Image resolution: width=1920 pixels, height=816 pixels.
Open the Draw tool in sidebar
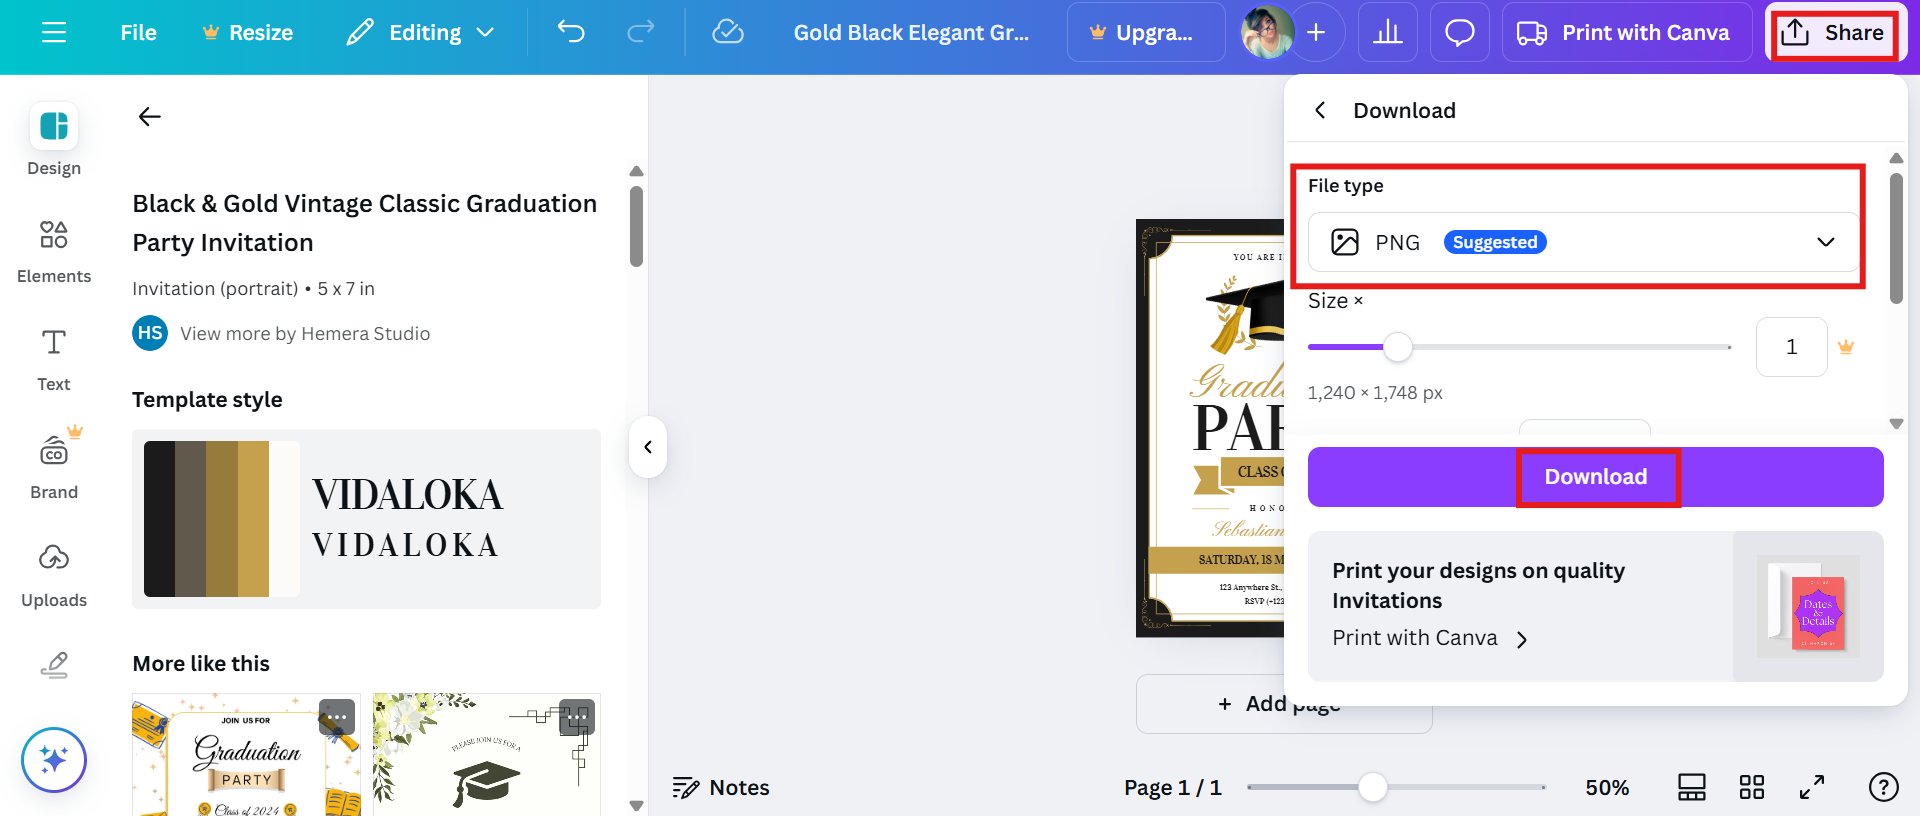tap(54, 665)
